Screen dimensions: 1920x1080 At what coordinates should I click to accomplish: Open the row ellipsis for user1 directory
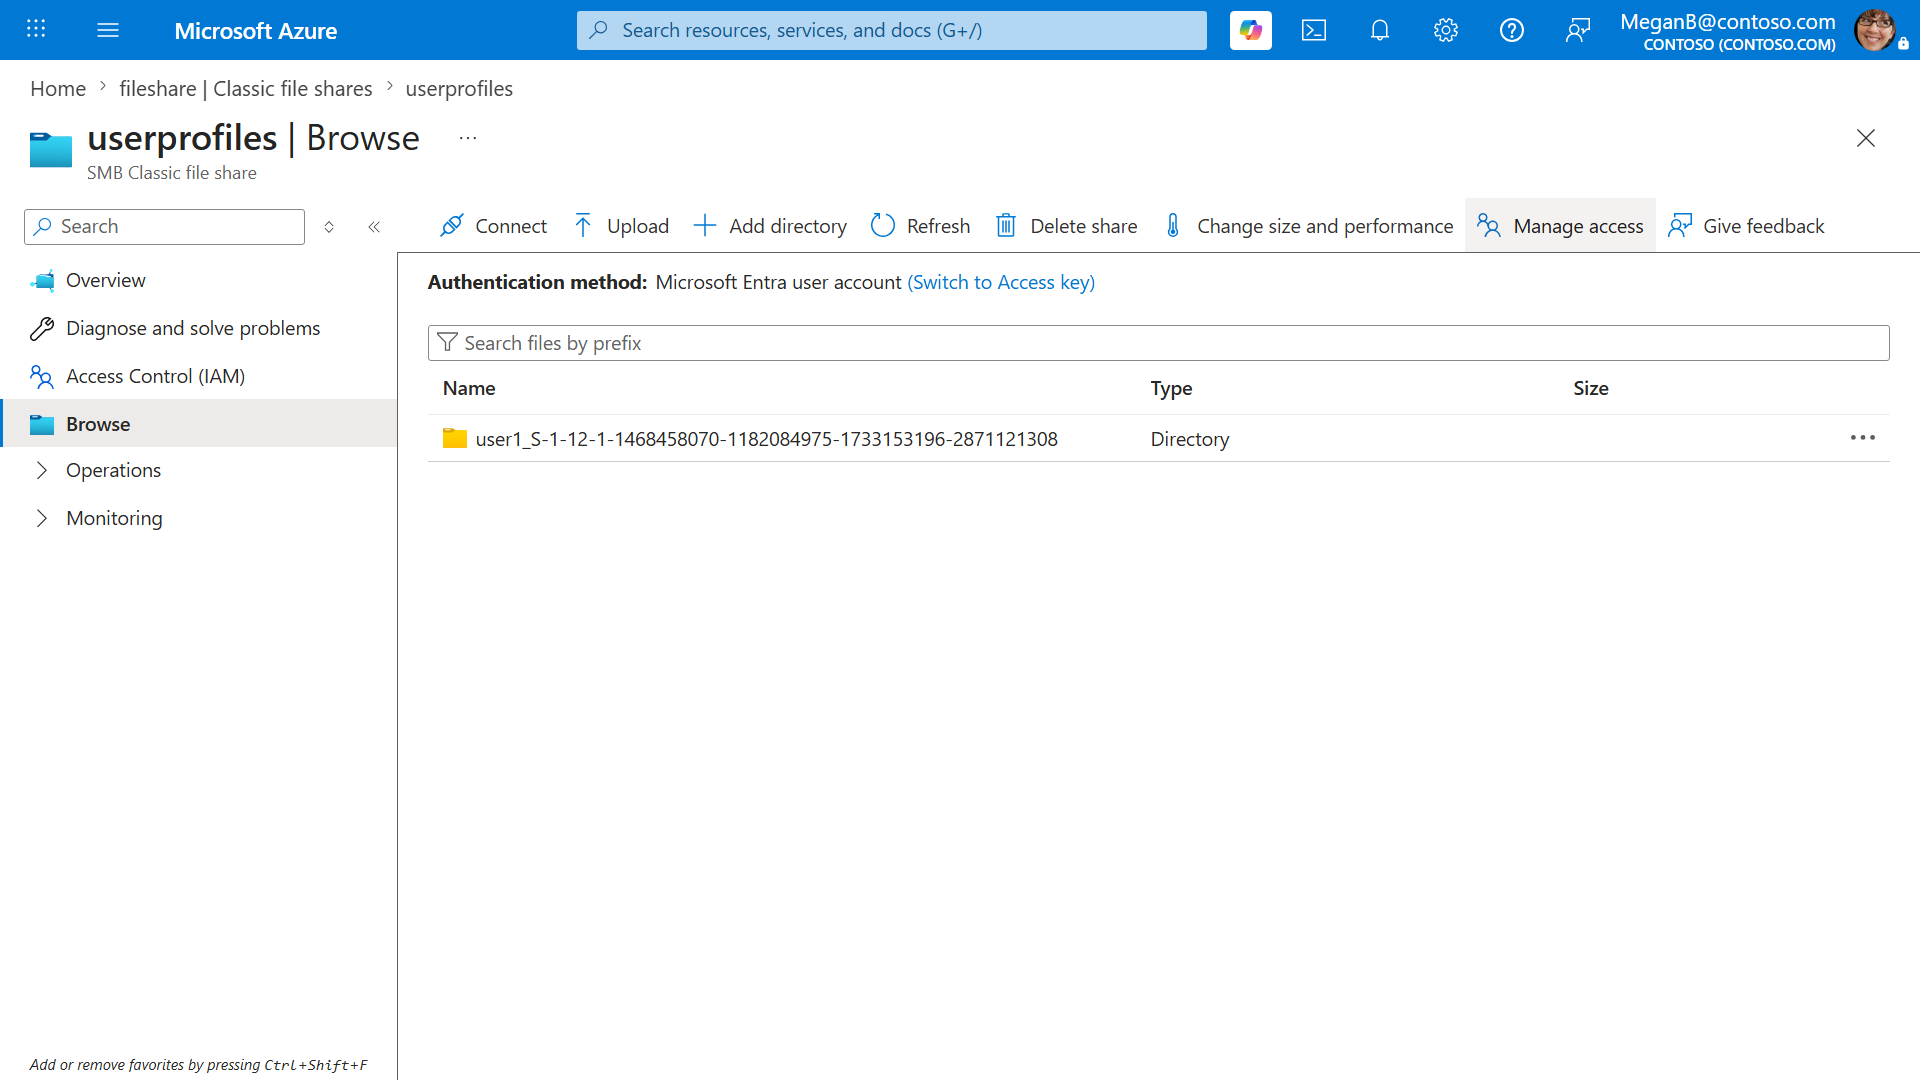coord(1862,438)
